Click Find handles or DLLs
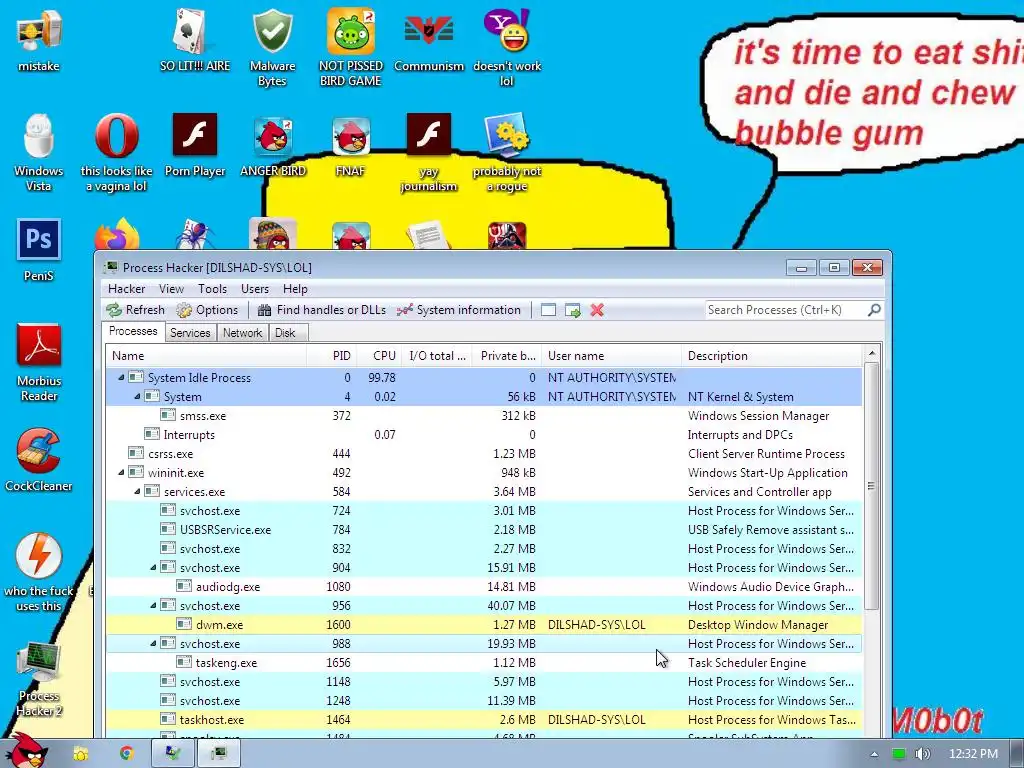 pyautogui.click(x=321, y=310)
